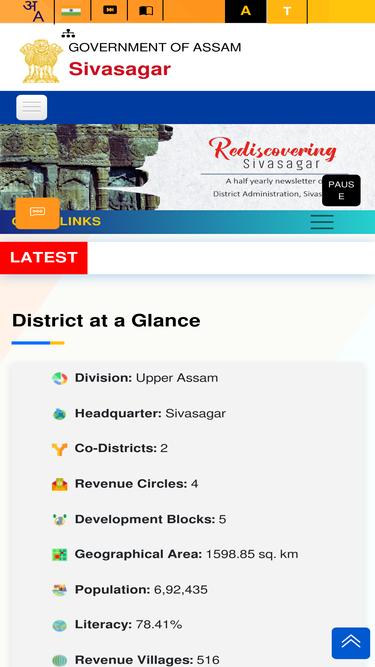Toggle the yellow T text theme
Viewport: 375px width, 667px height.
[x=287, y=11]
